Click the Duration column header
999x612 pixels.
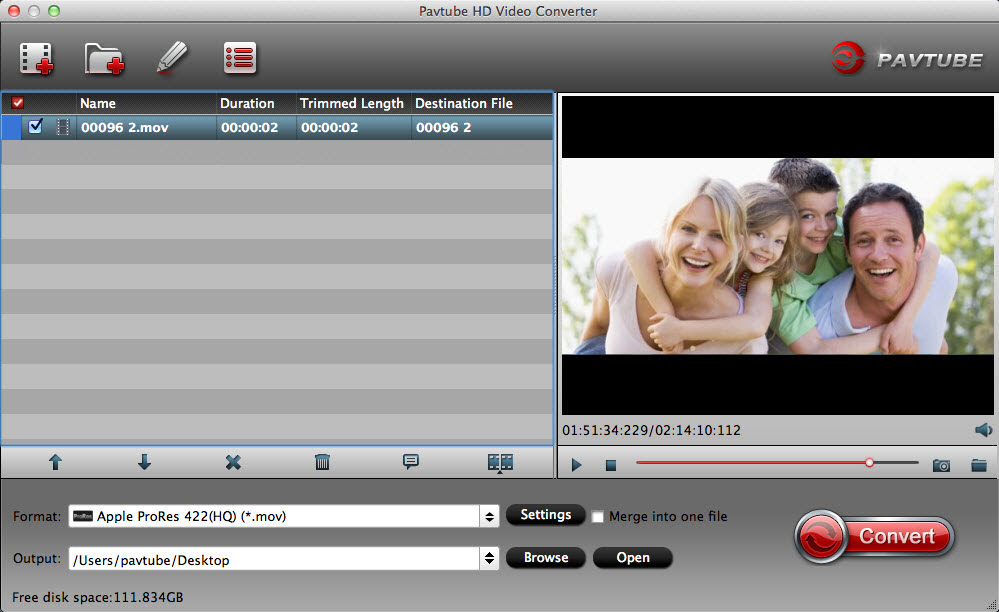[257, 103]
